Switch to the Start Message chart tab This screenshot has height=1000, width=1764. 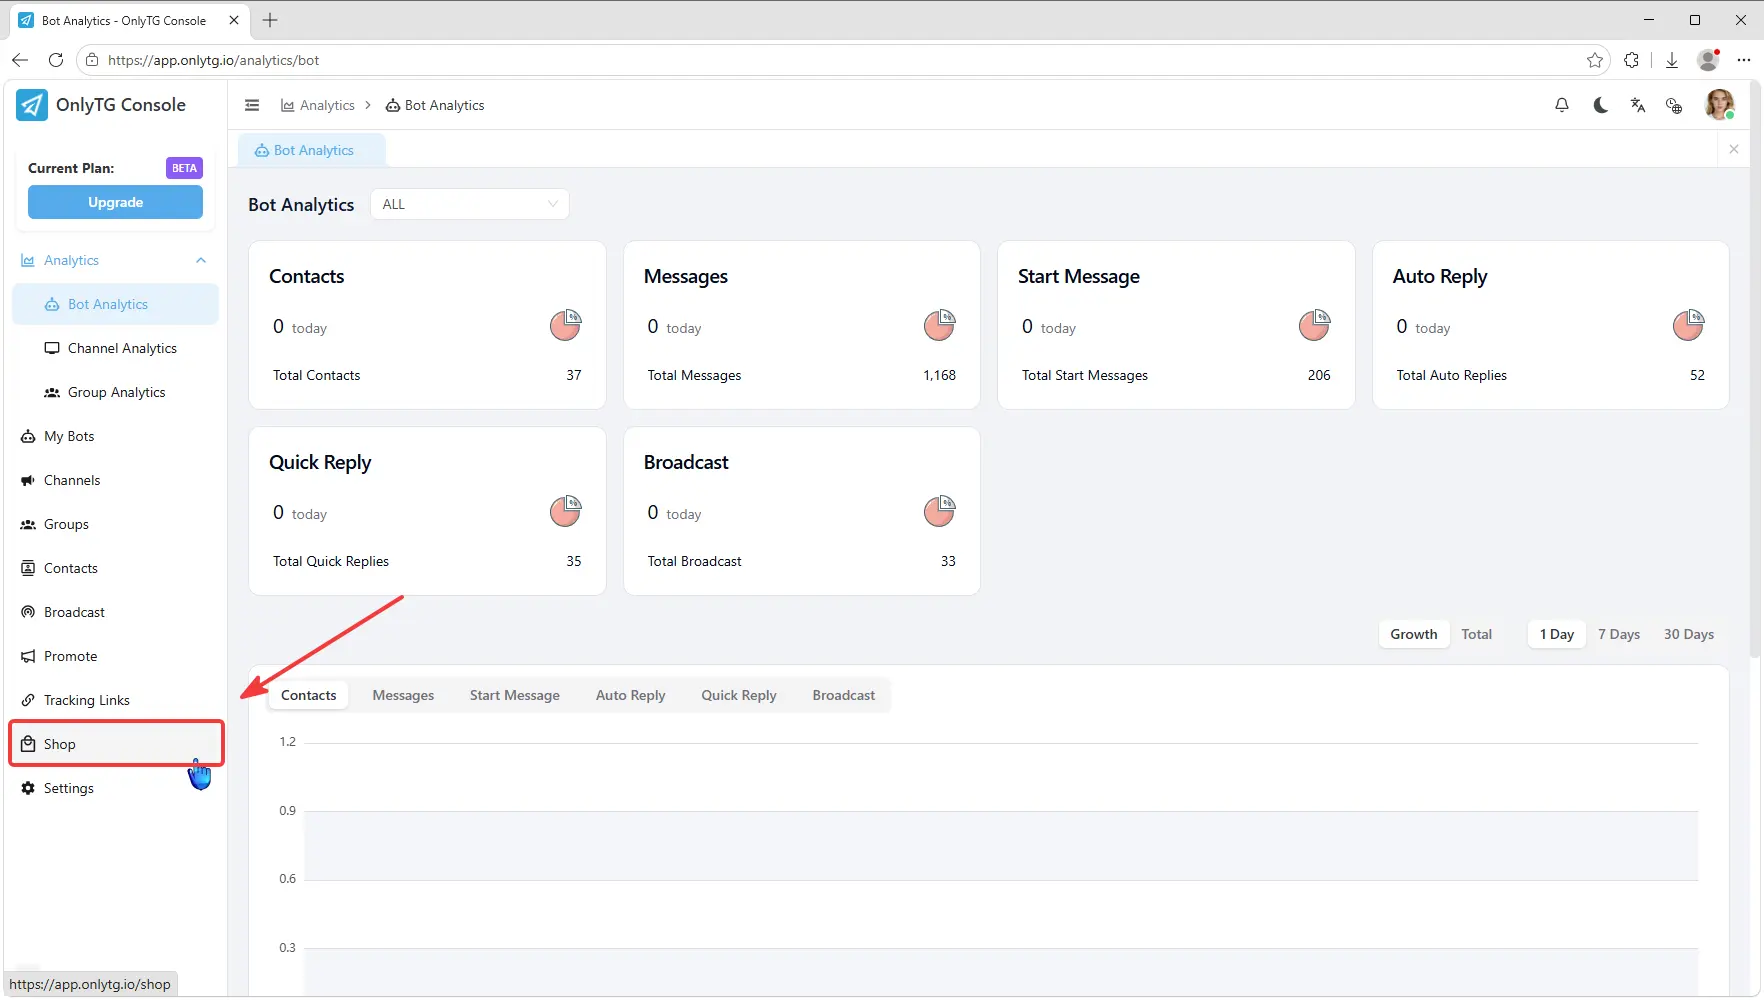point(515,695)
